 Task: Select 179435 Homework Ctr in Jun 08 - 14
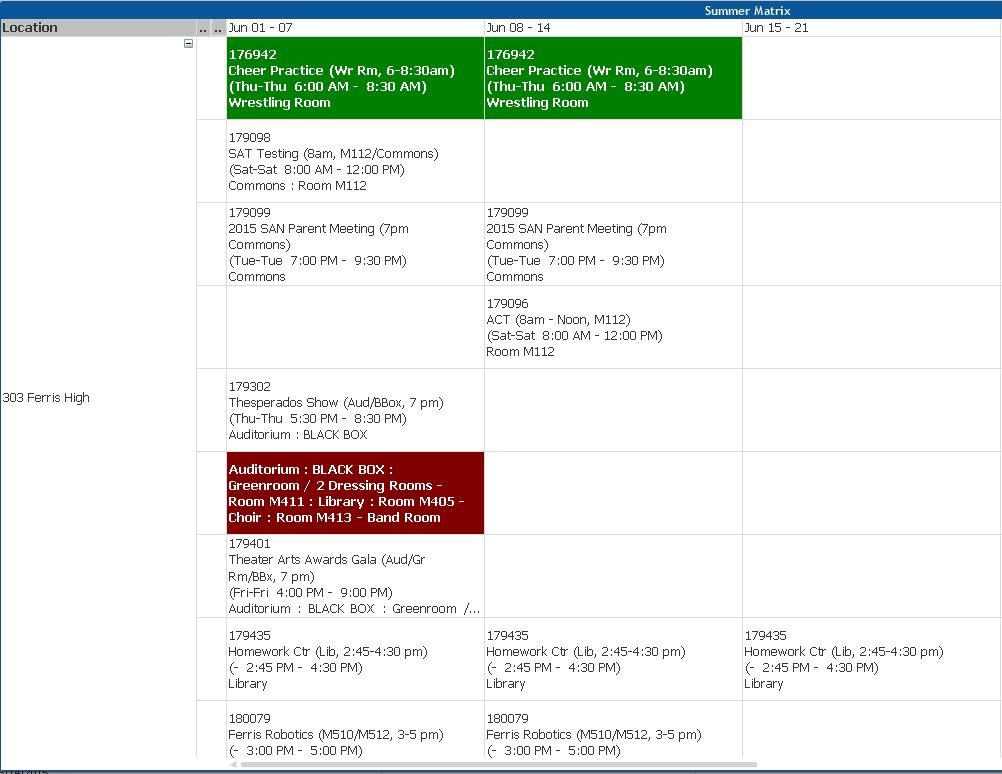[613, 659]
